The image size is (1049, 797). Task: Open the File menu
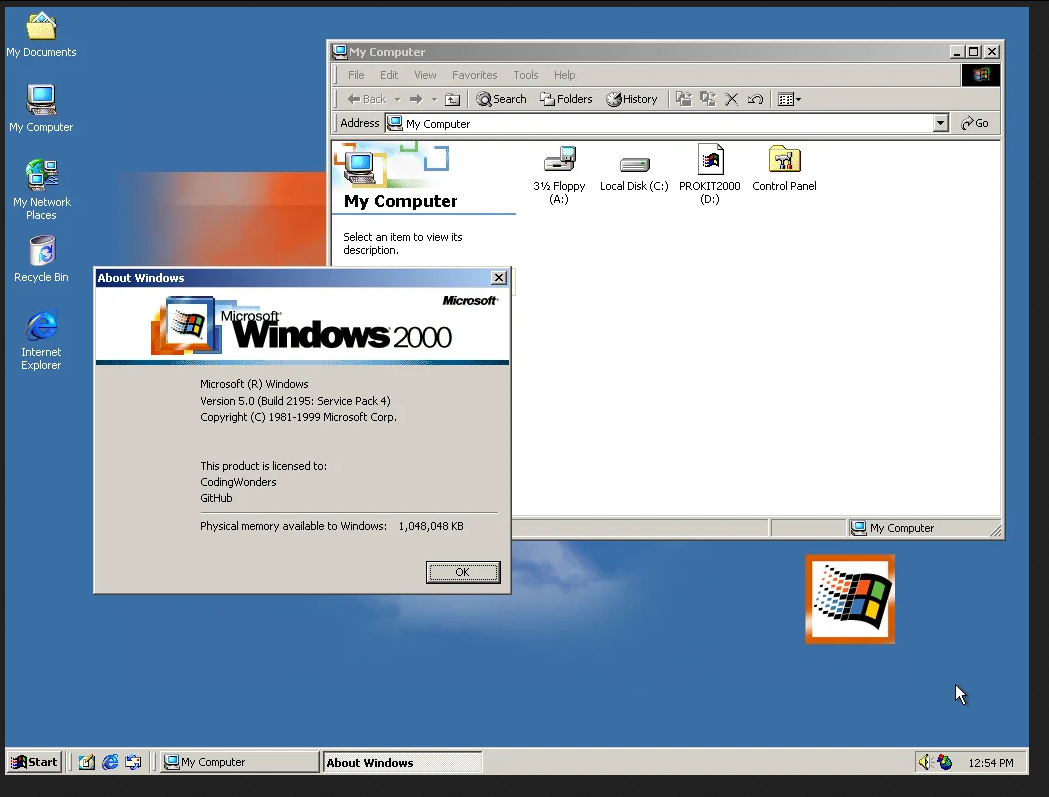pos(356,75)
